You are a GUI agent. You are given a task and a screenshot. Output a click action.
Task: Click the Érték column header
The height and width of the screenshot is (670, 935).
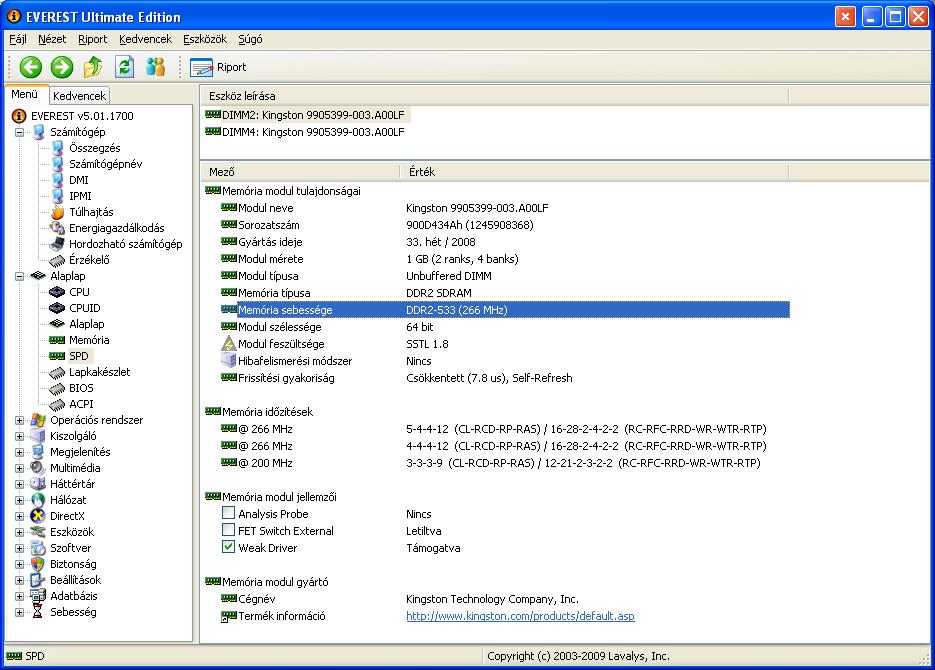point(594,172)
